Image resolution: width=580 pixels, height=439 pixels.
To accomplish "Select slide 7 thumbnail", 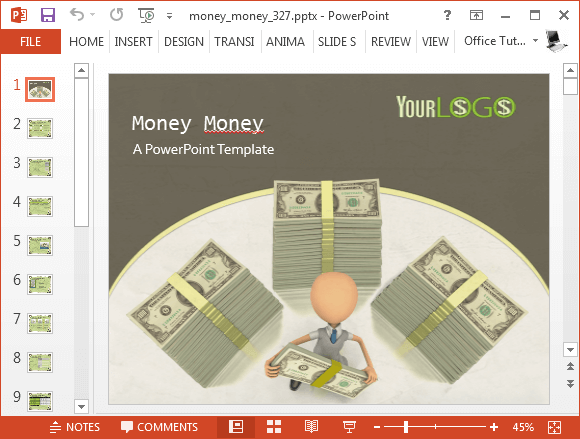I will click(40, 323).
